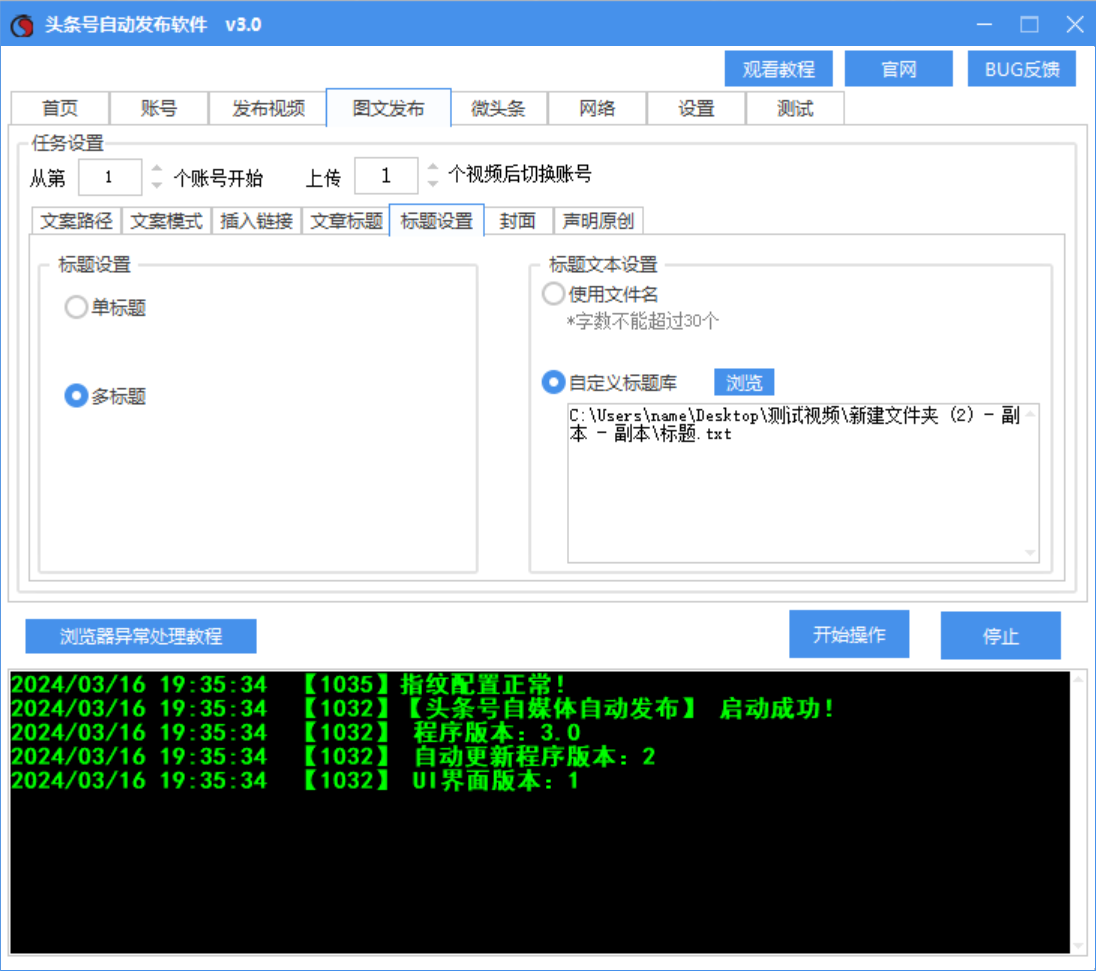1096x971 pixels.
Task: Click the path box scroll down arrow
Action: [x=1031, y=552]
